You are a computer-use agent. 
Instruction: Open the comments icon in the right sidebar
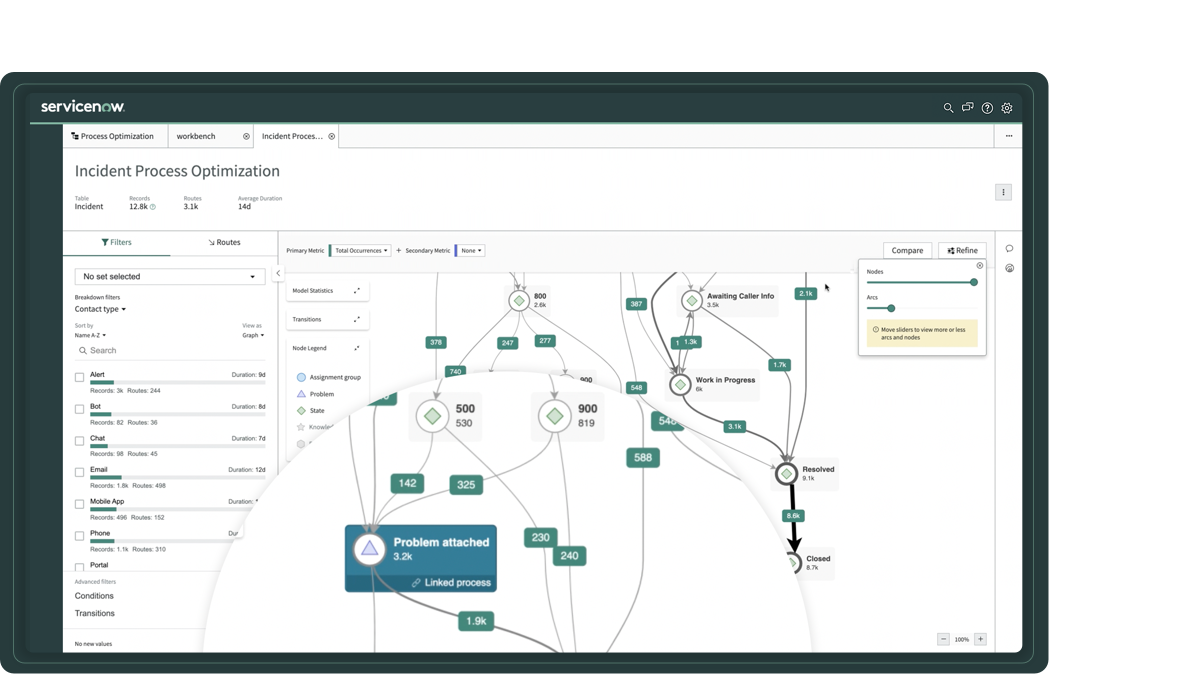tap(1010, 249)
